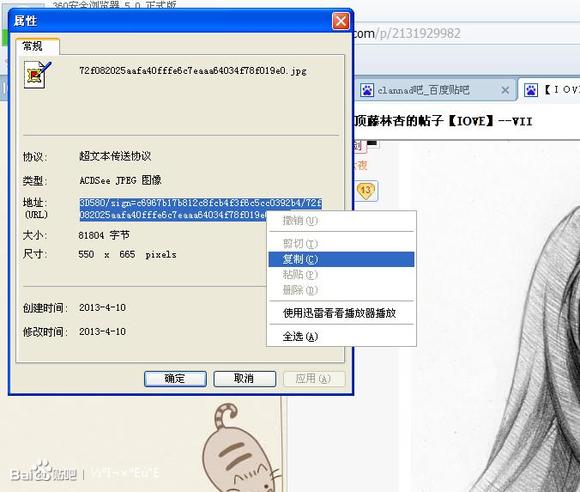Pick 使用迅雷看看播放器播放 menu entry
The image size is (580, 492).
point(341,313)
